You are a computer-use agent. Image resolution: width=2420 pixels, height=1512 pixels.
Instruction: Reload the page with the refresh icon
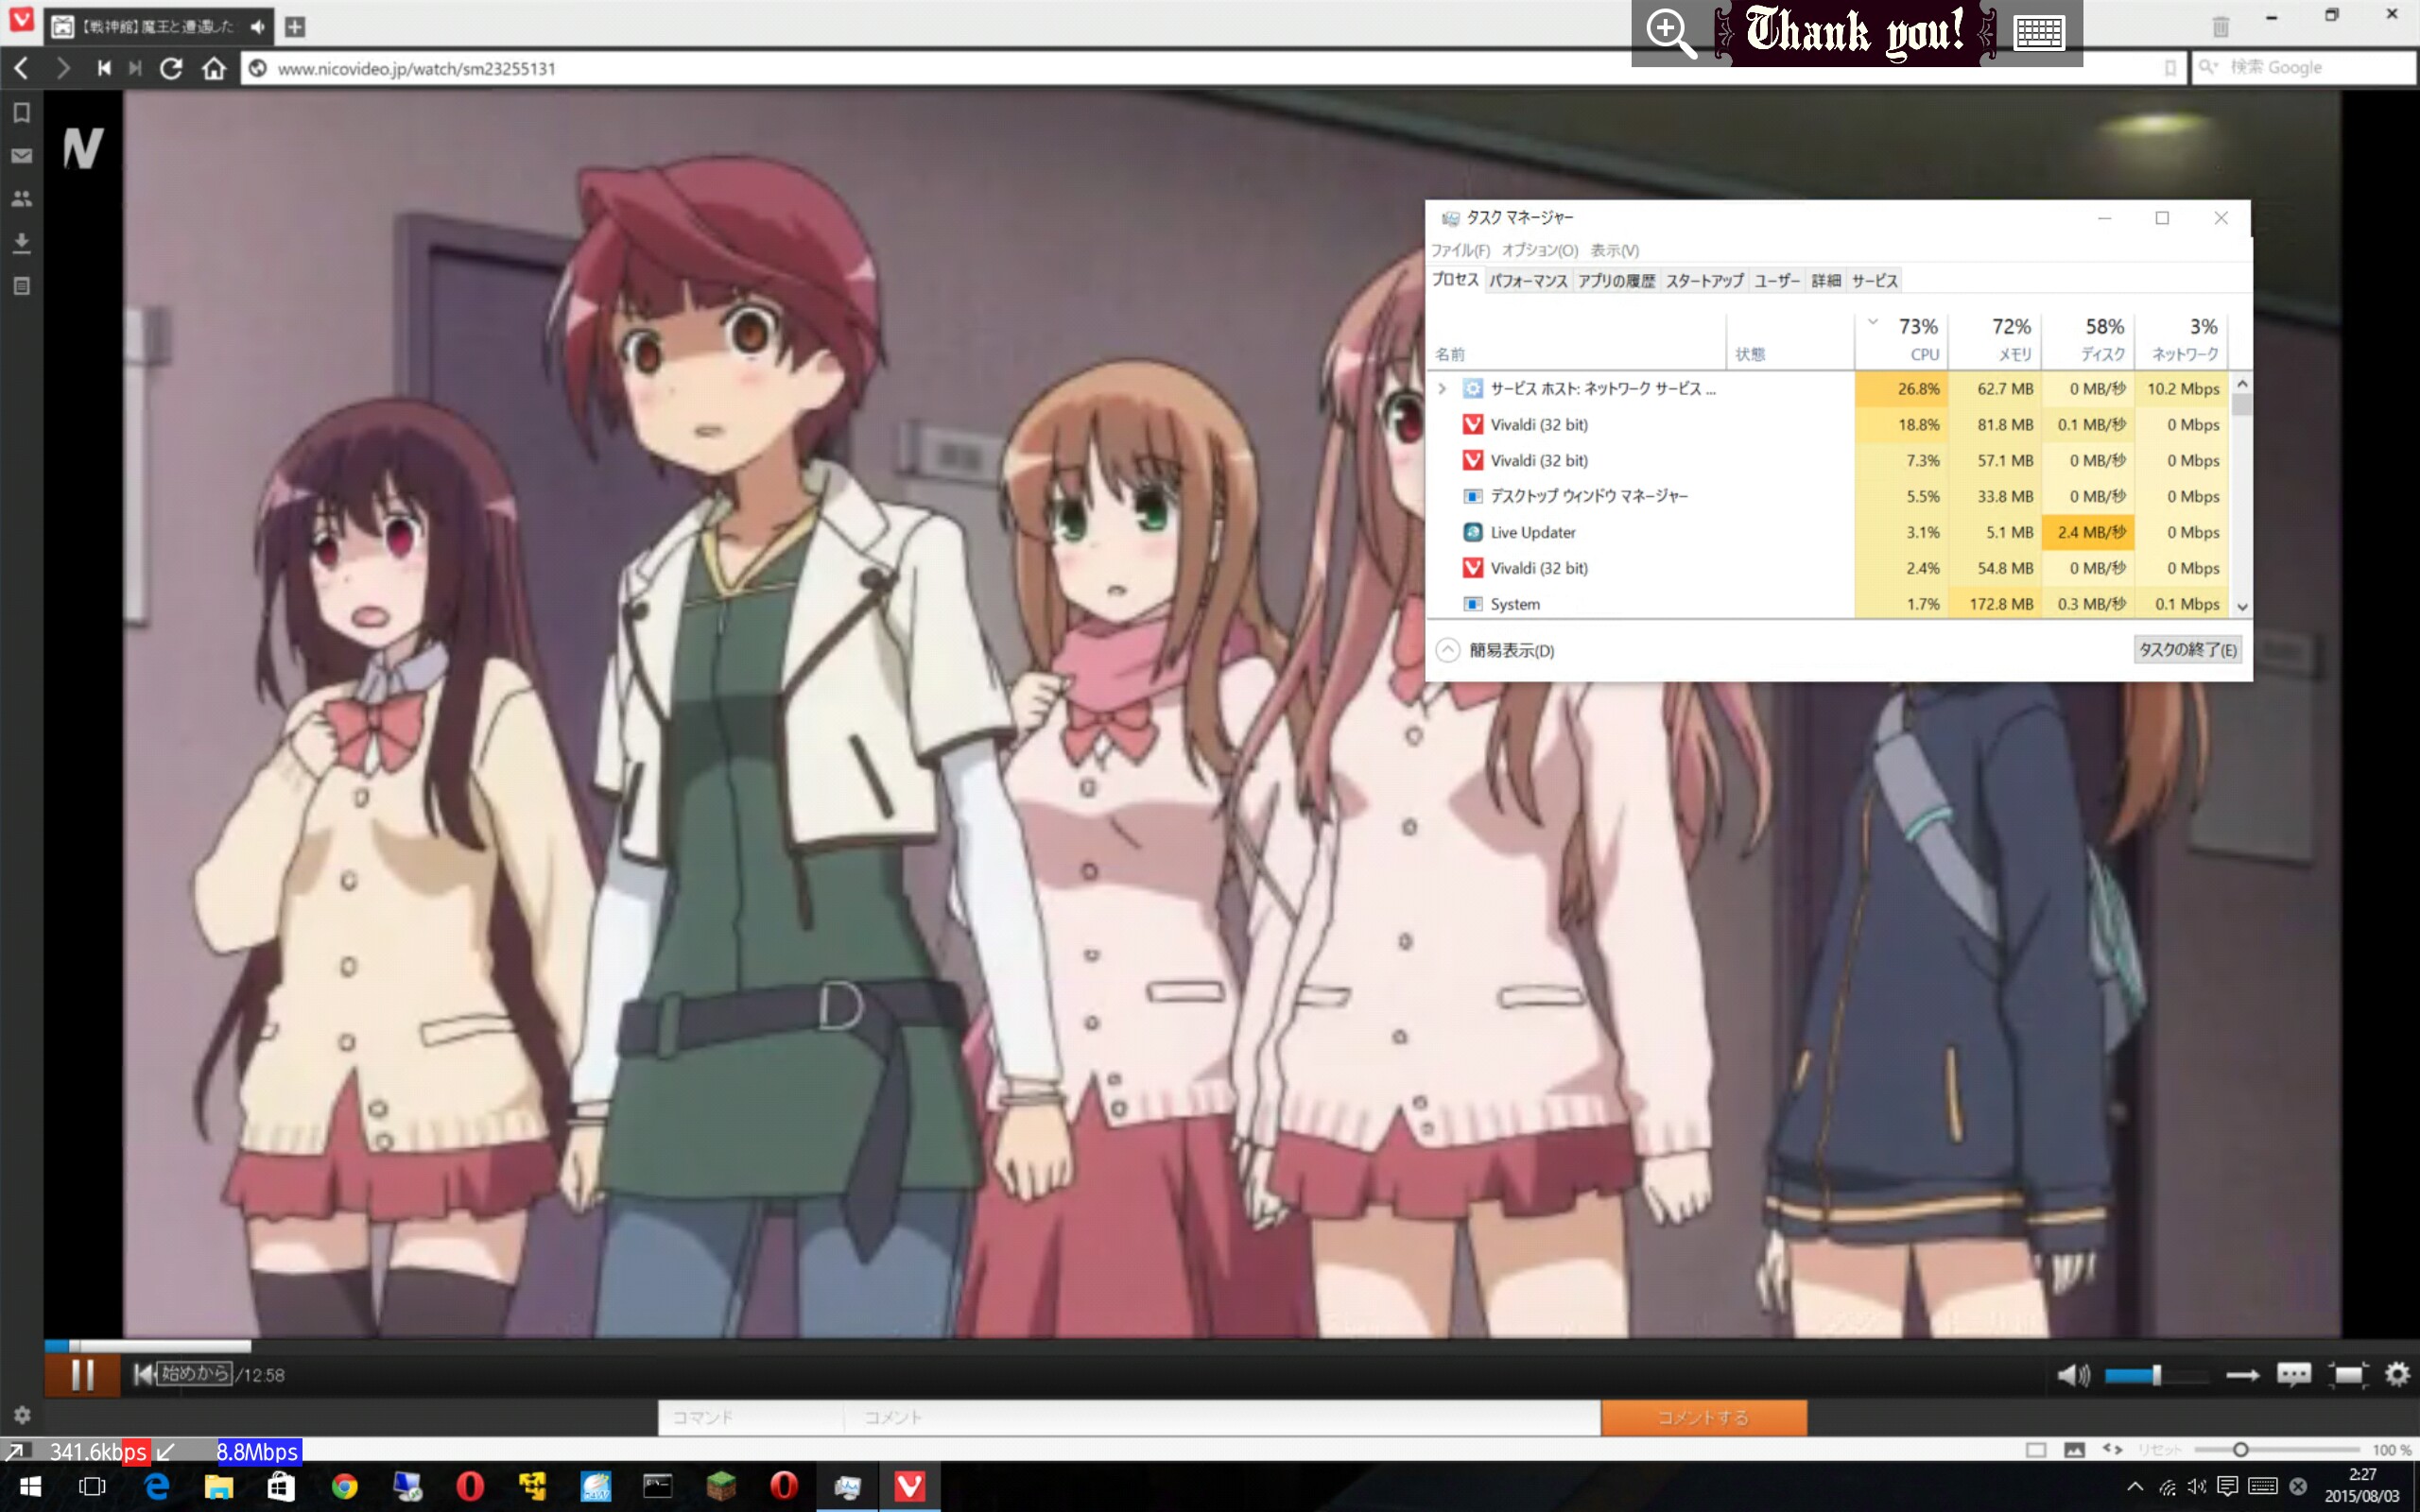(x=171, y=68)
